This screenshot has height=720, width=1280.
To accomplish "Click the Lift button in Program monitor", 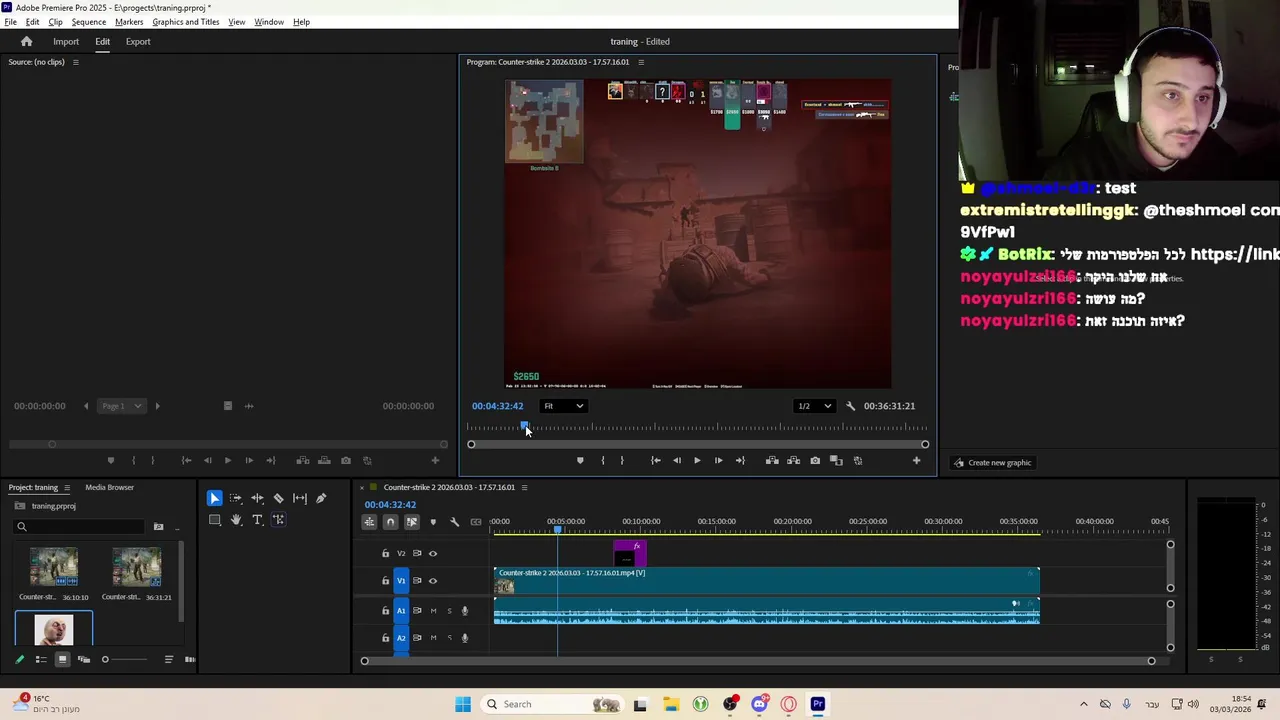I will (772, 461).
